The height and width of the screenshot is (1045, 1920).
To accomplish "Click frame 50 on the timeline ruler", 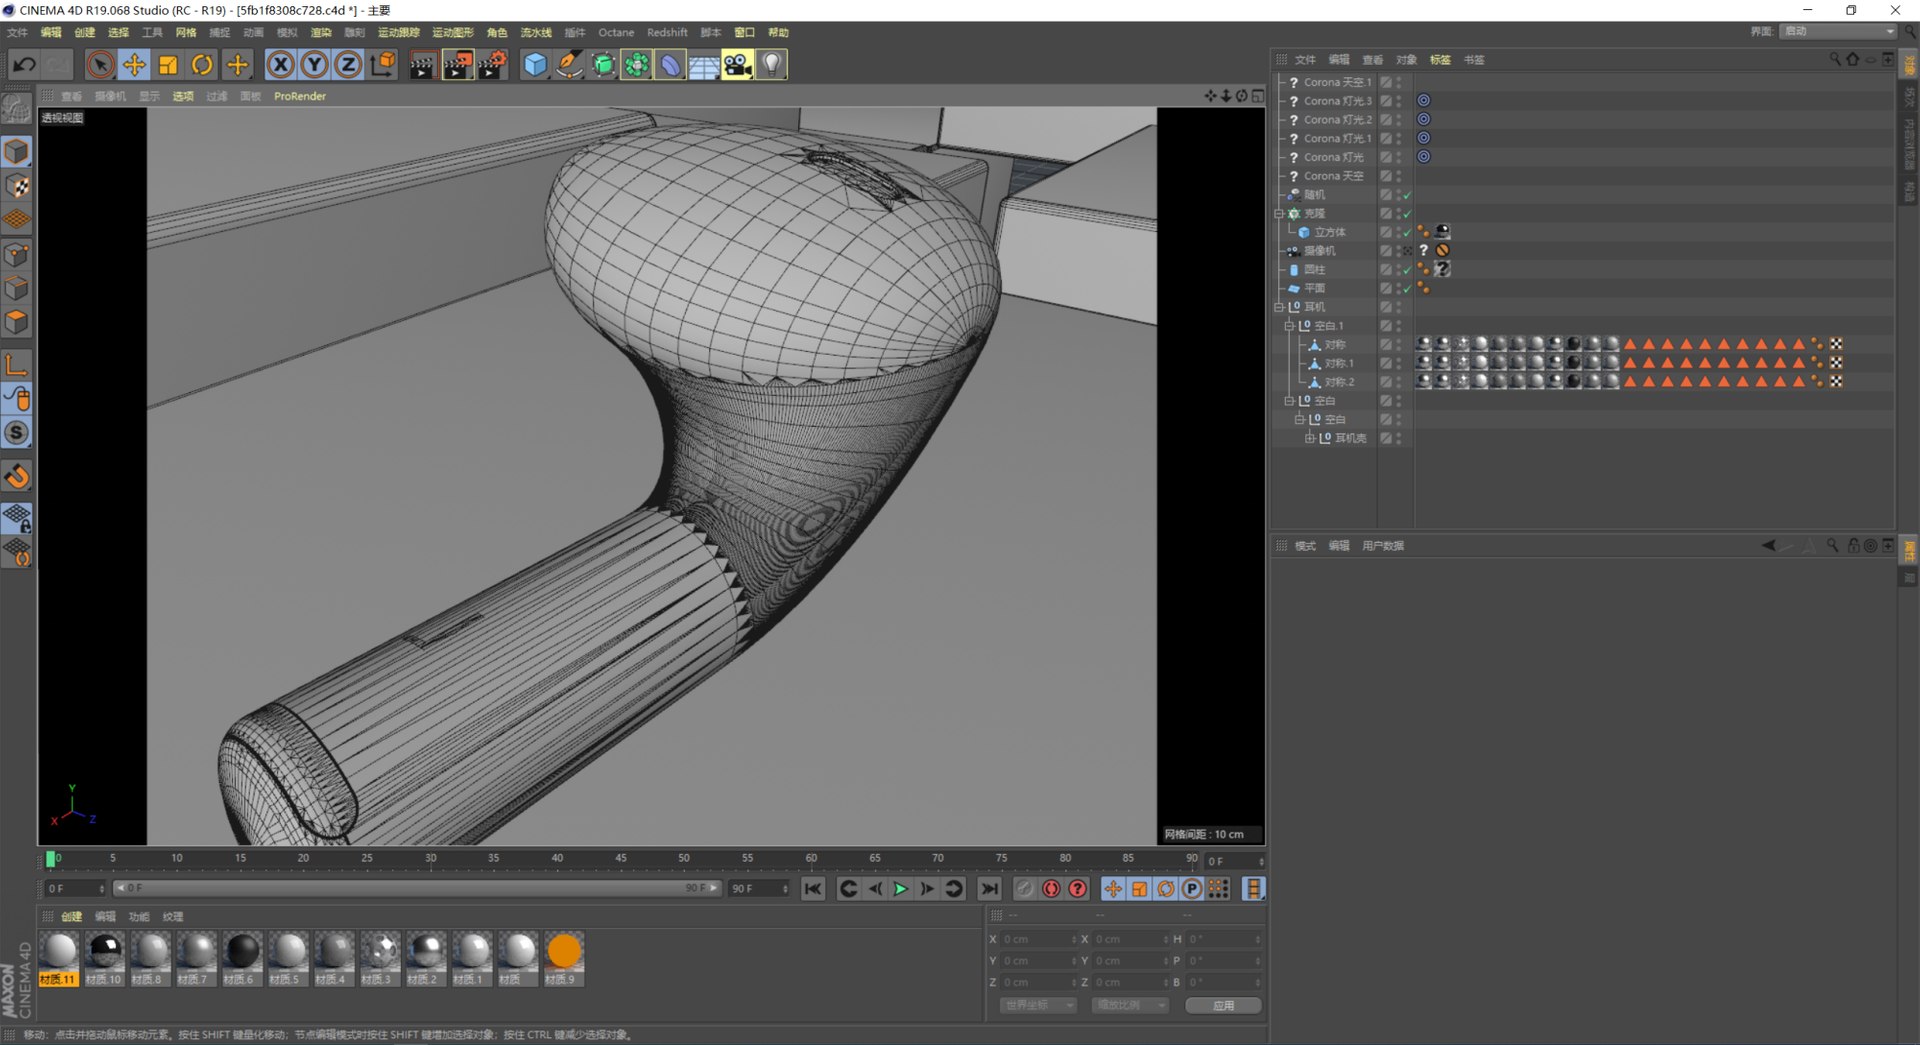I will 684,858.
